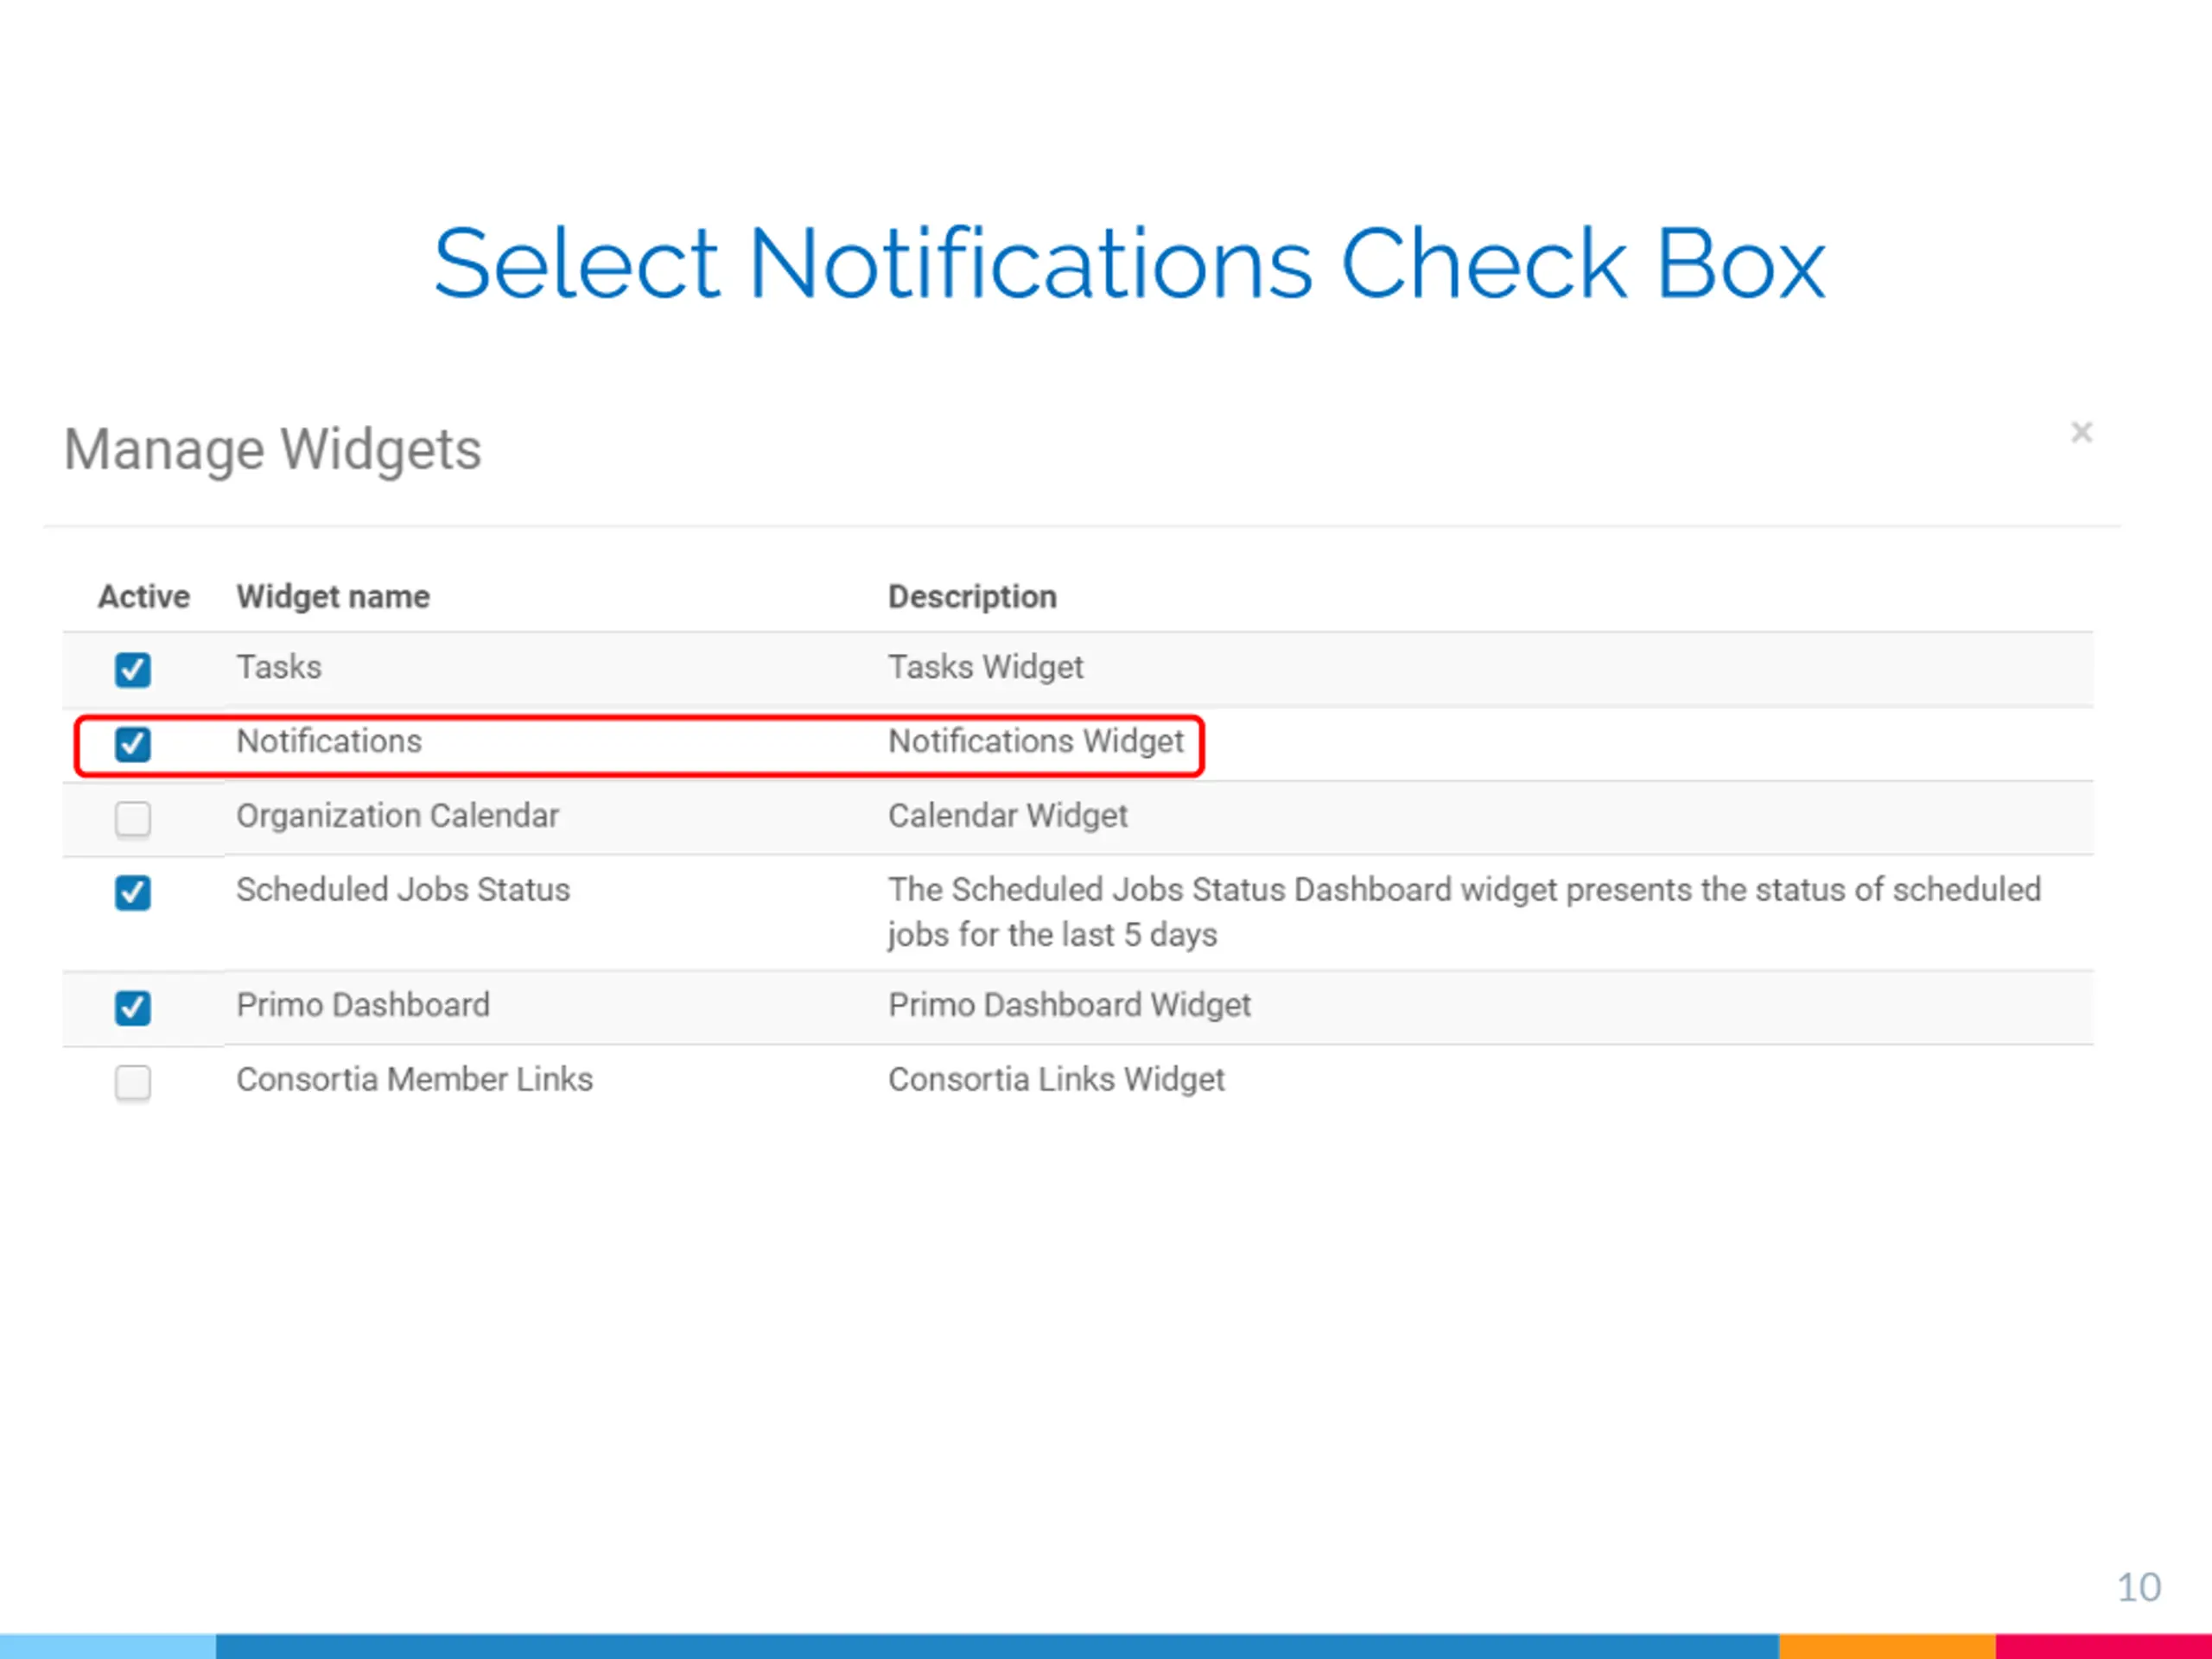Select the Organization Calendar name
The height and width of the screenshot is (1659, 2212).
tap(397, 816)
